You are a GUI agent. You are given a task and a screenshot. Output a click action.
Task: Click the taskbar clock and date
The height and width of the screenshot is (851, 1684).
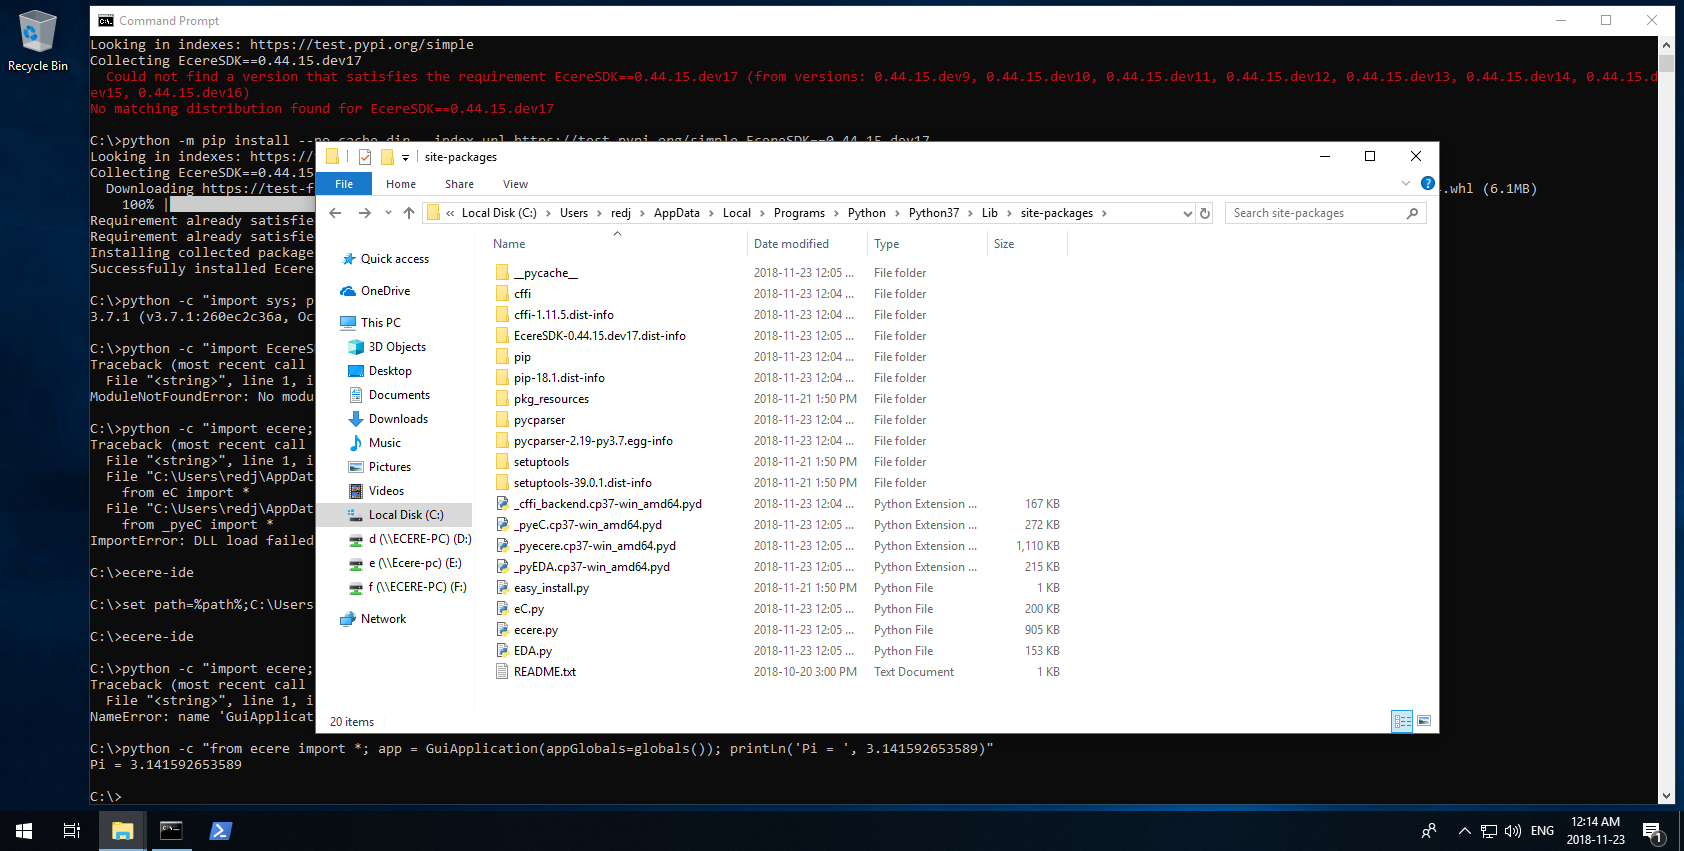point(1595,831)
